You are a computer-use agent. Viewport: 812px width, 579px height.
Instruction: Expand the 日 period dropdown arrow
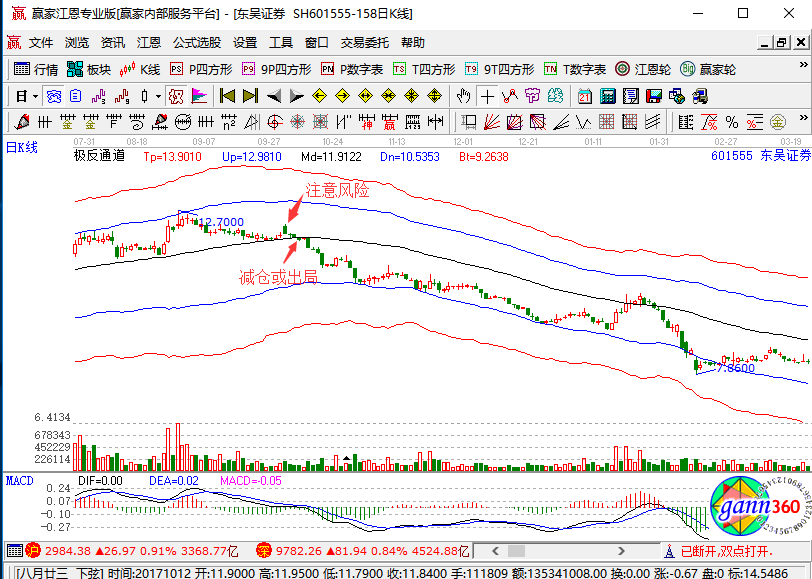pos(35,96)
